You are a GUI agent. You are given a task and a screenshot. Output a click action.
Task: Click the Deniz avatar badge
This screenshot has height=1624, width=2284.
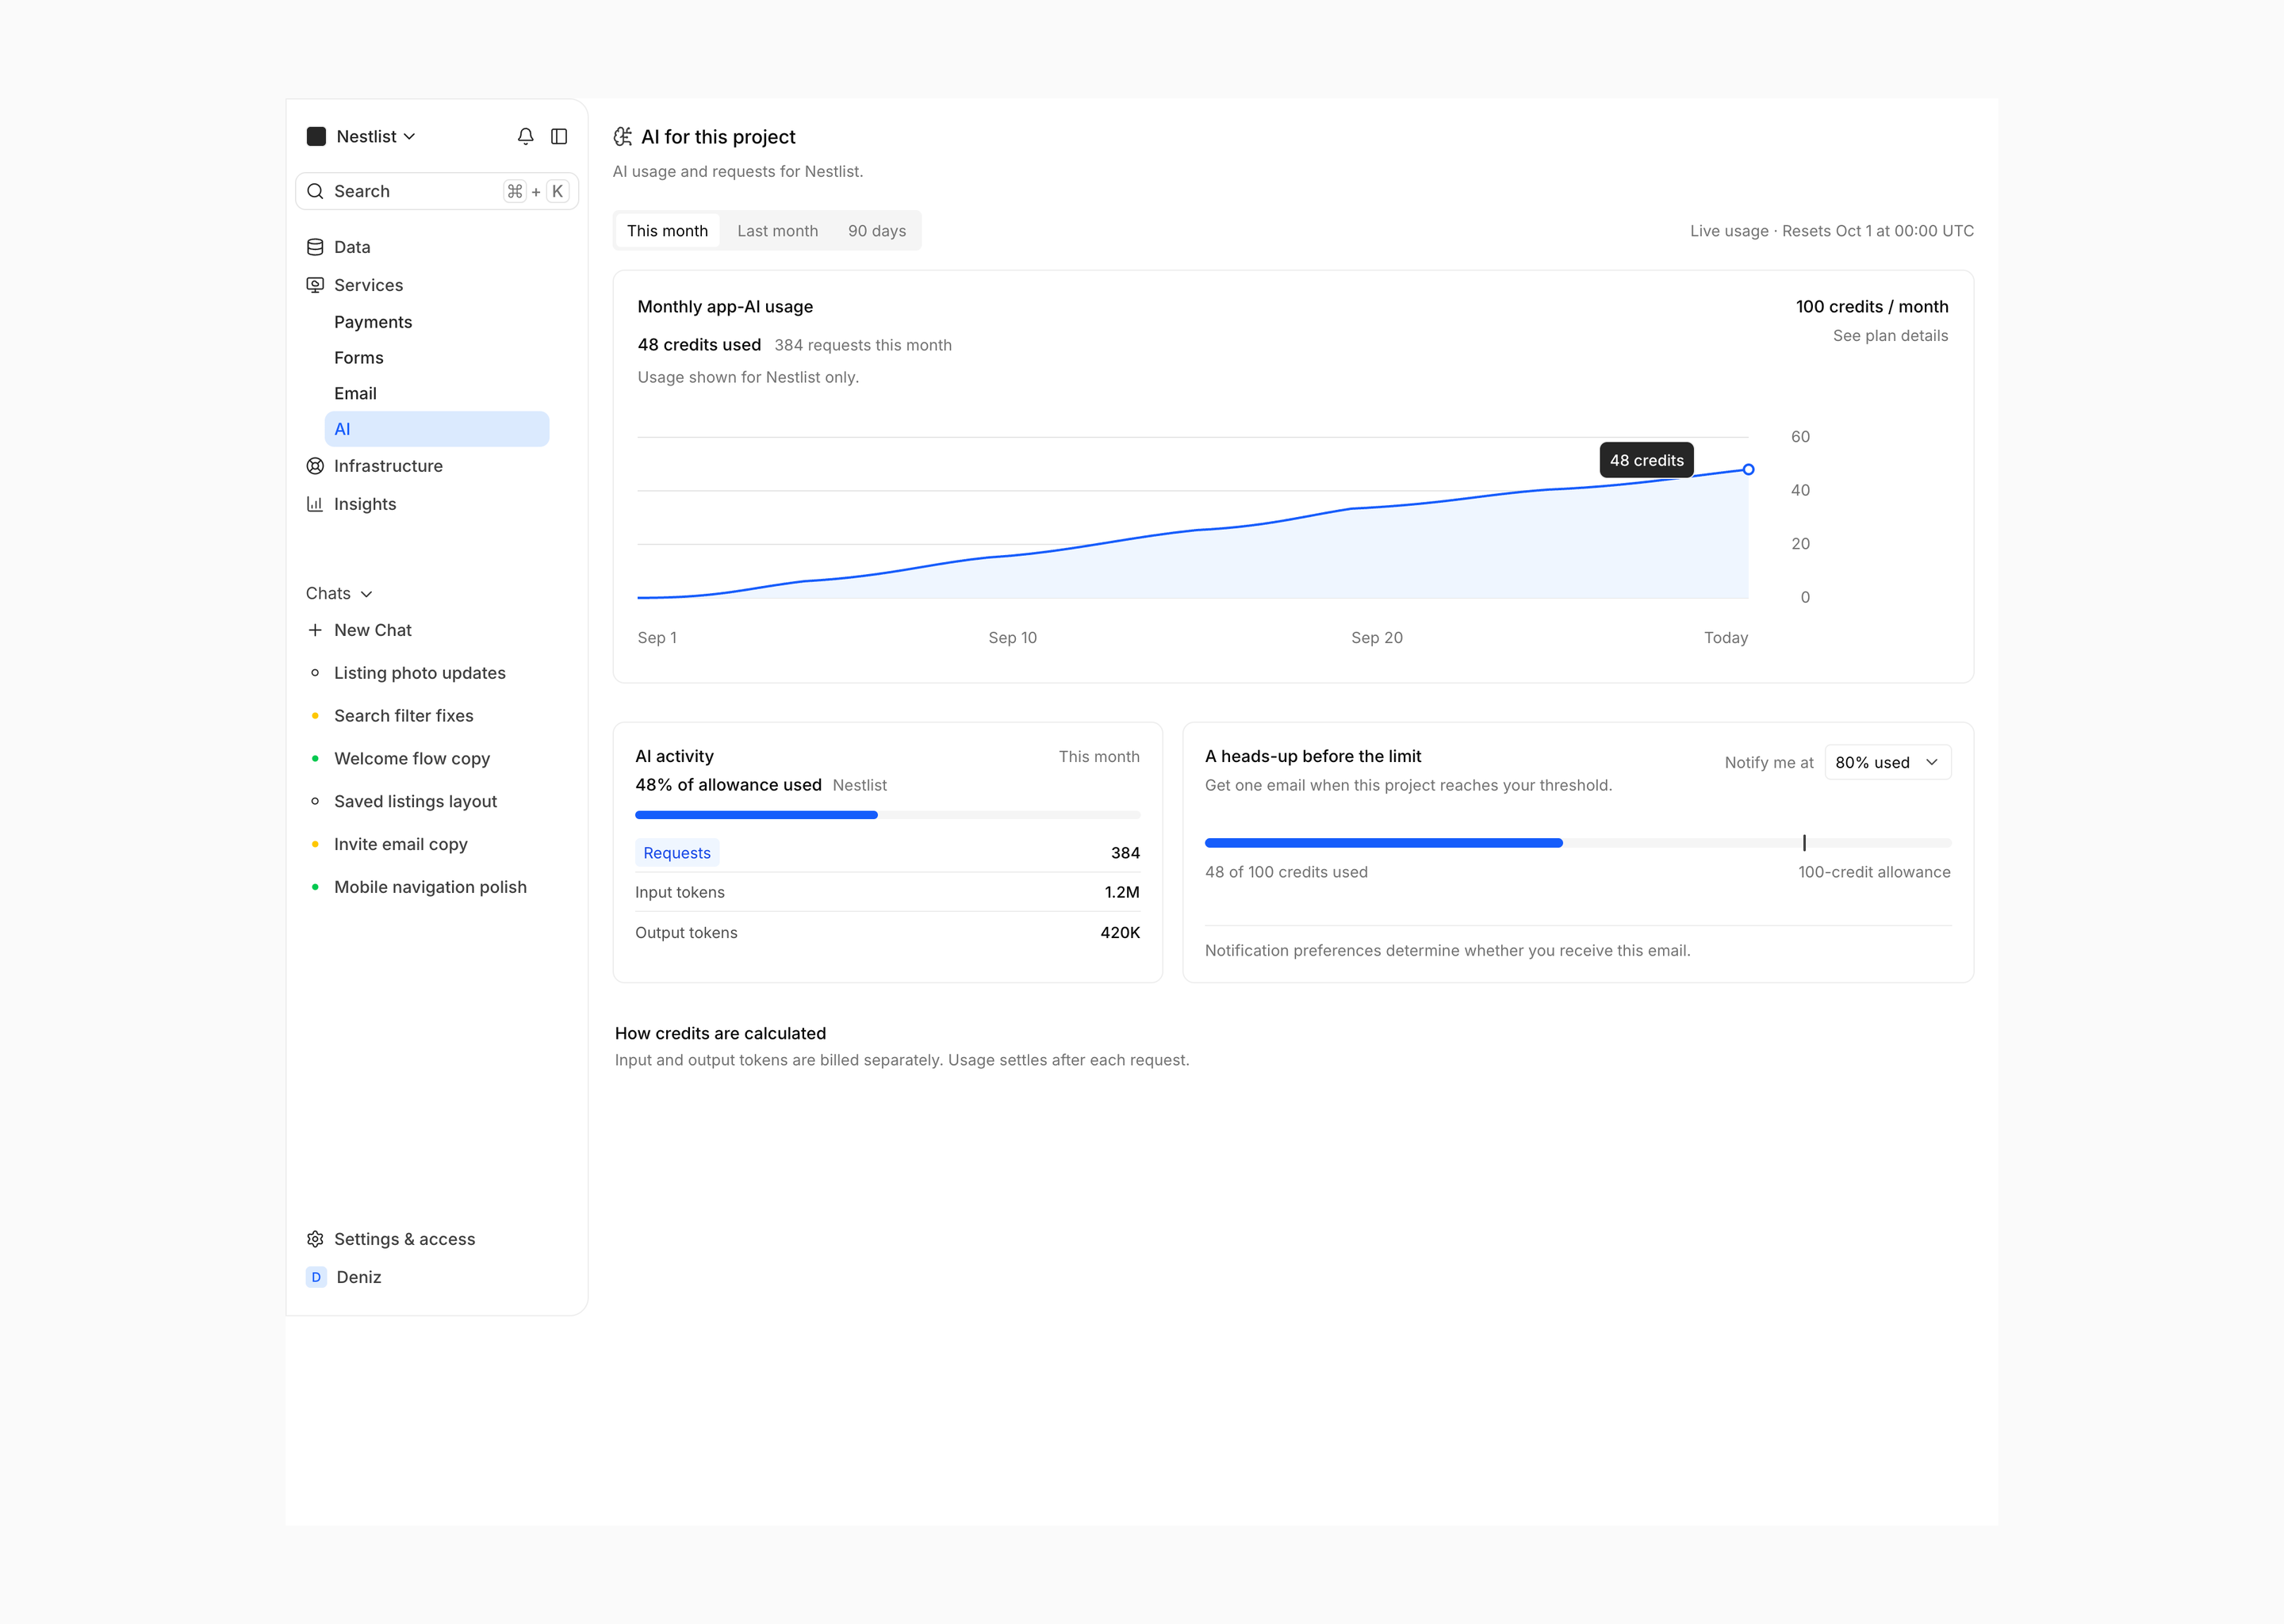point(316,1277)
